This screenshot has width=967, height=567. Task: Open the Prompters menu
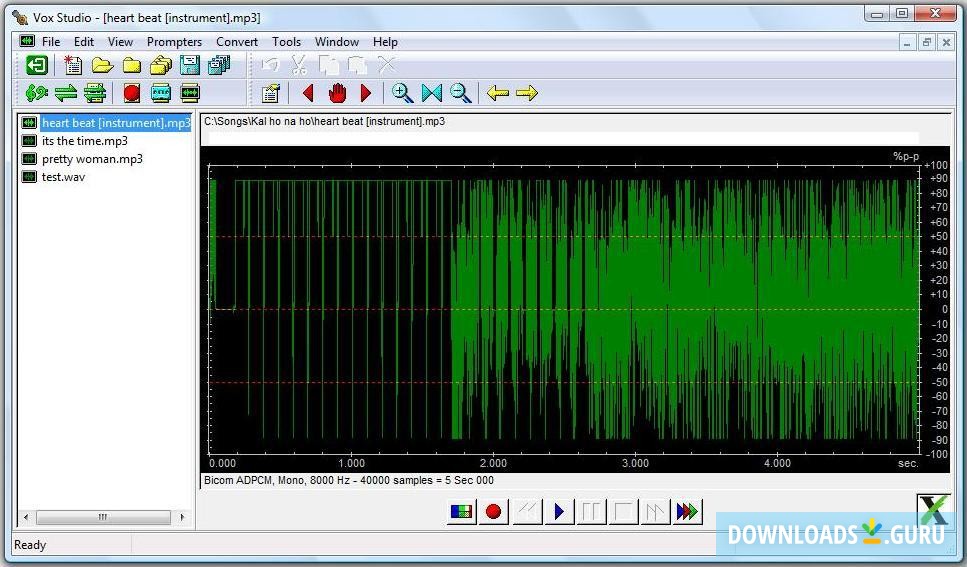coord(175,42)
